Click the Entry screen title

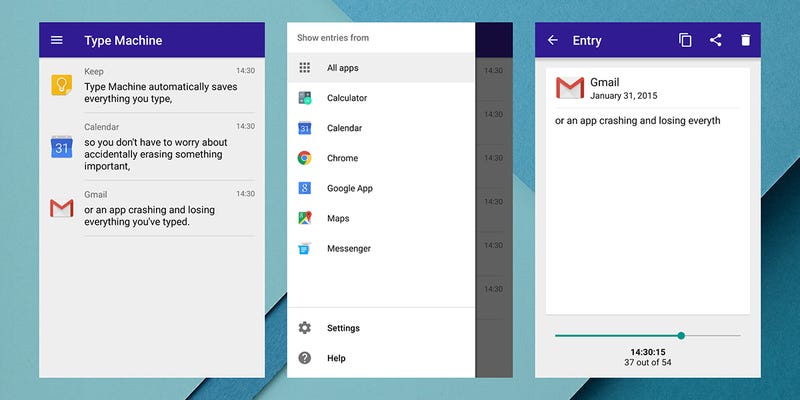coord(587,41)
